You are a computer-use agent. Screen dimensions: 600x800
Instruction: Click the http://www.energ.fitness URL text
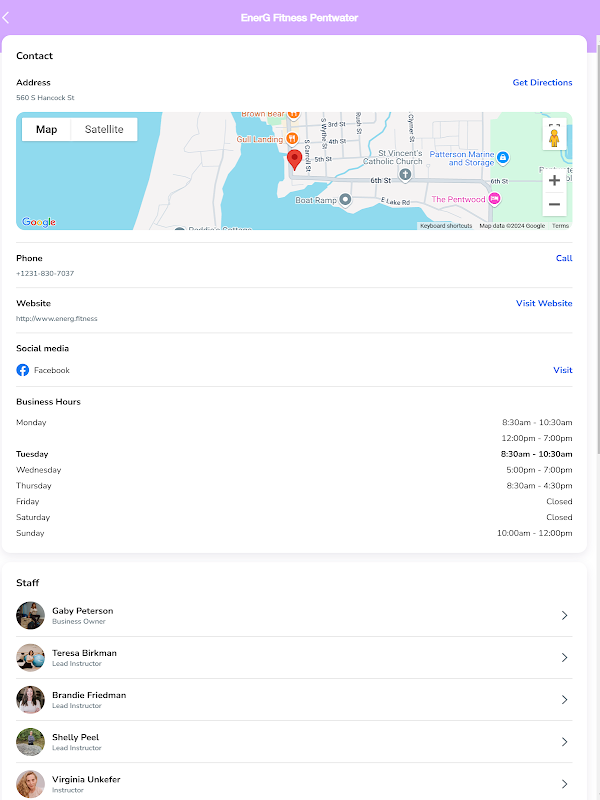tap(57, 318)
